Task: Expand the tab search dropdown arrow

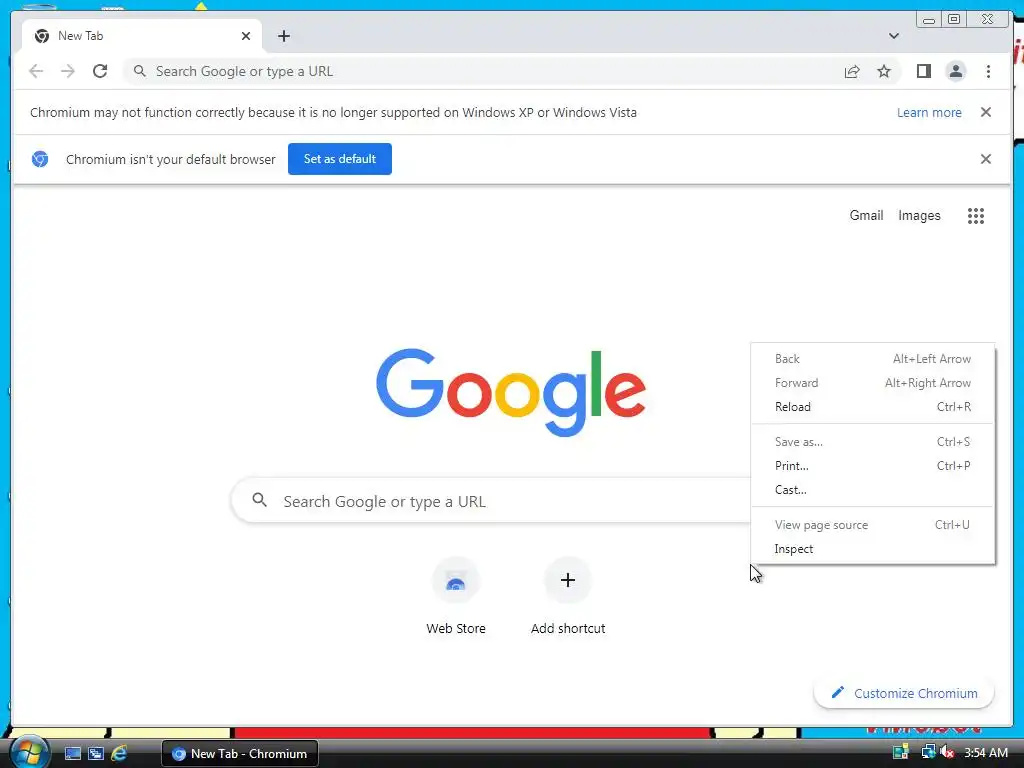Action: [893, 36]
